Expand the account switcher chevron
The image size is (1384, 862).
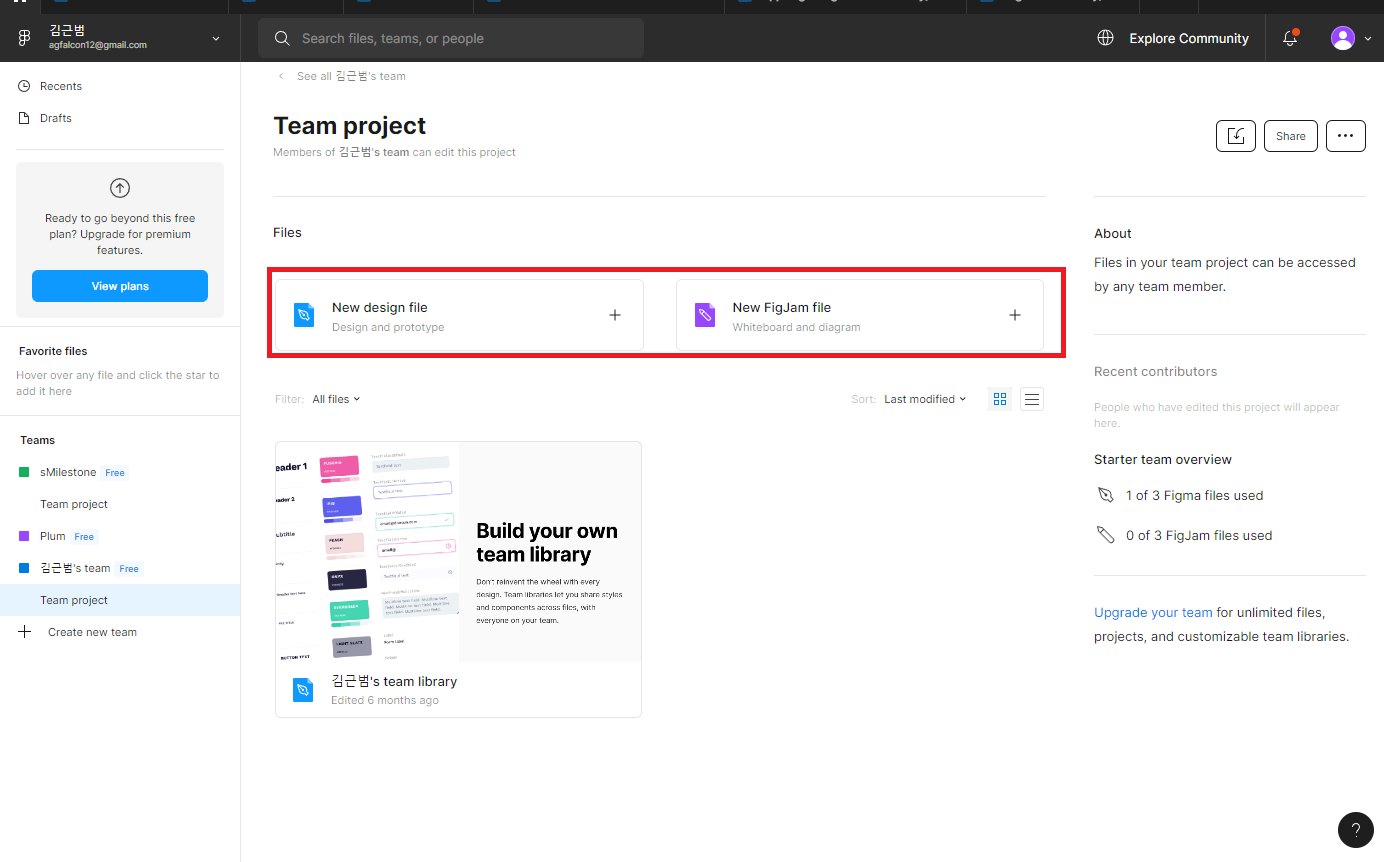point(216,39)
